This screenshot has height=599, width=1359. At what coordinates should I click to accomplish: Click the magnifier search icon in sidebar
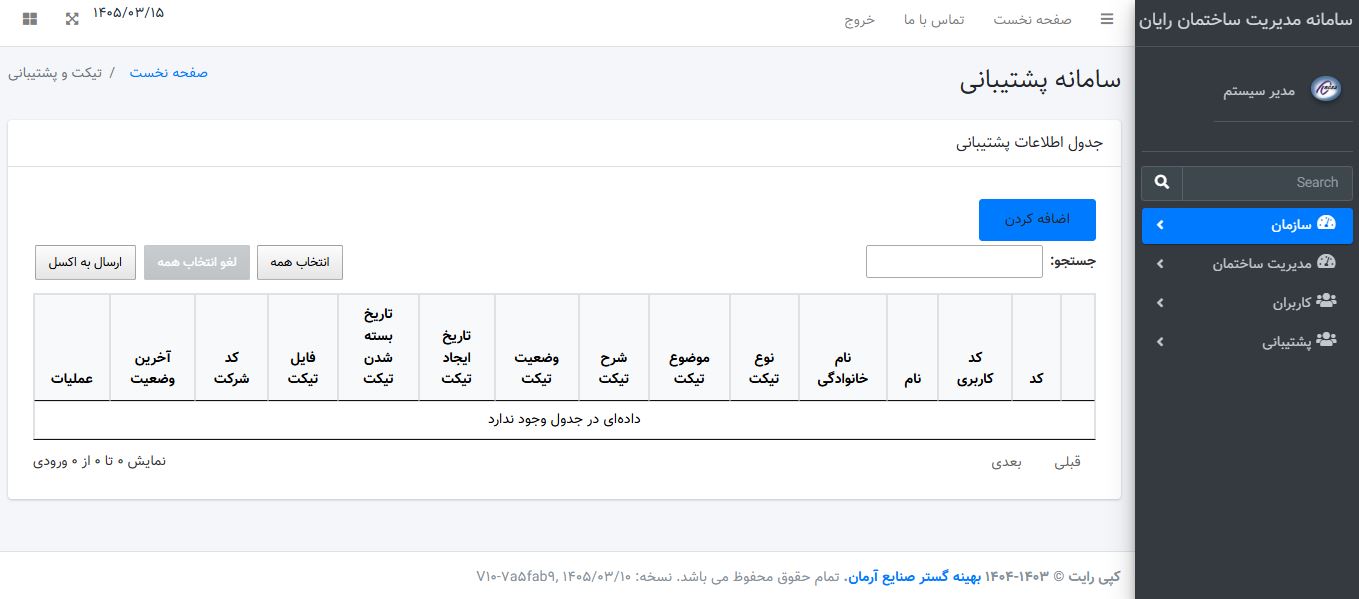1162,182
